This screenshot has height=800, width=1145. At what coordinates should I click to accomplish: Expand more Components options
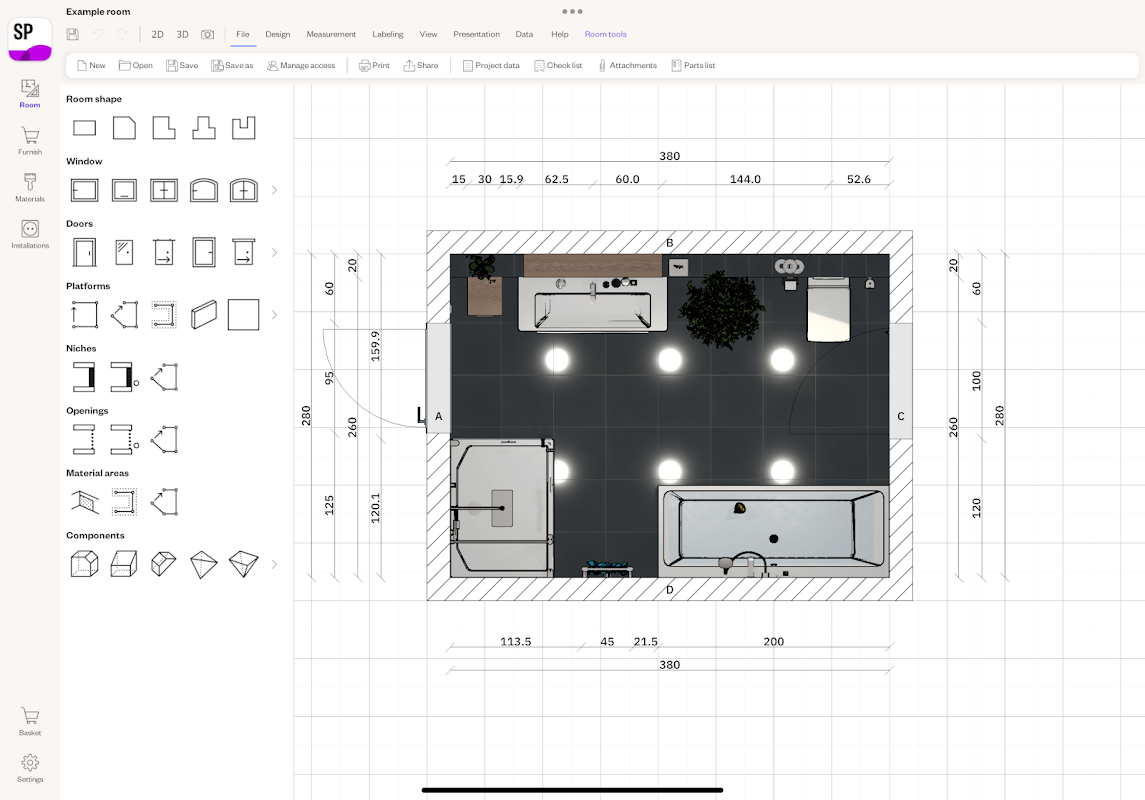(275, 564)
